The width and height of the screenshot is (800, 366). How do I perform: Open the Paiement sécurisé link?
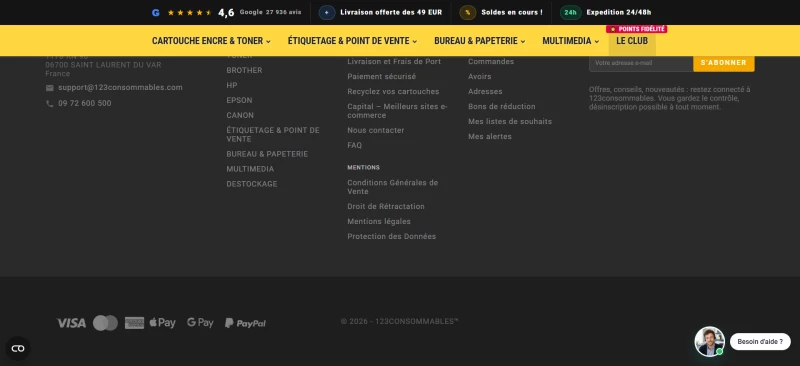click(382, 77)
